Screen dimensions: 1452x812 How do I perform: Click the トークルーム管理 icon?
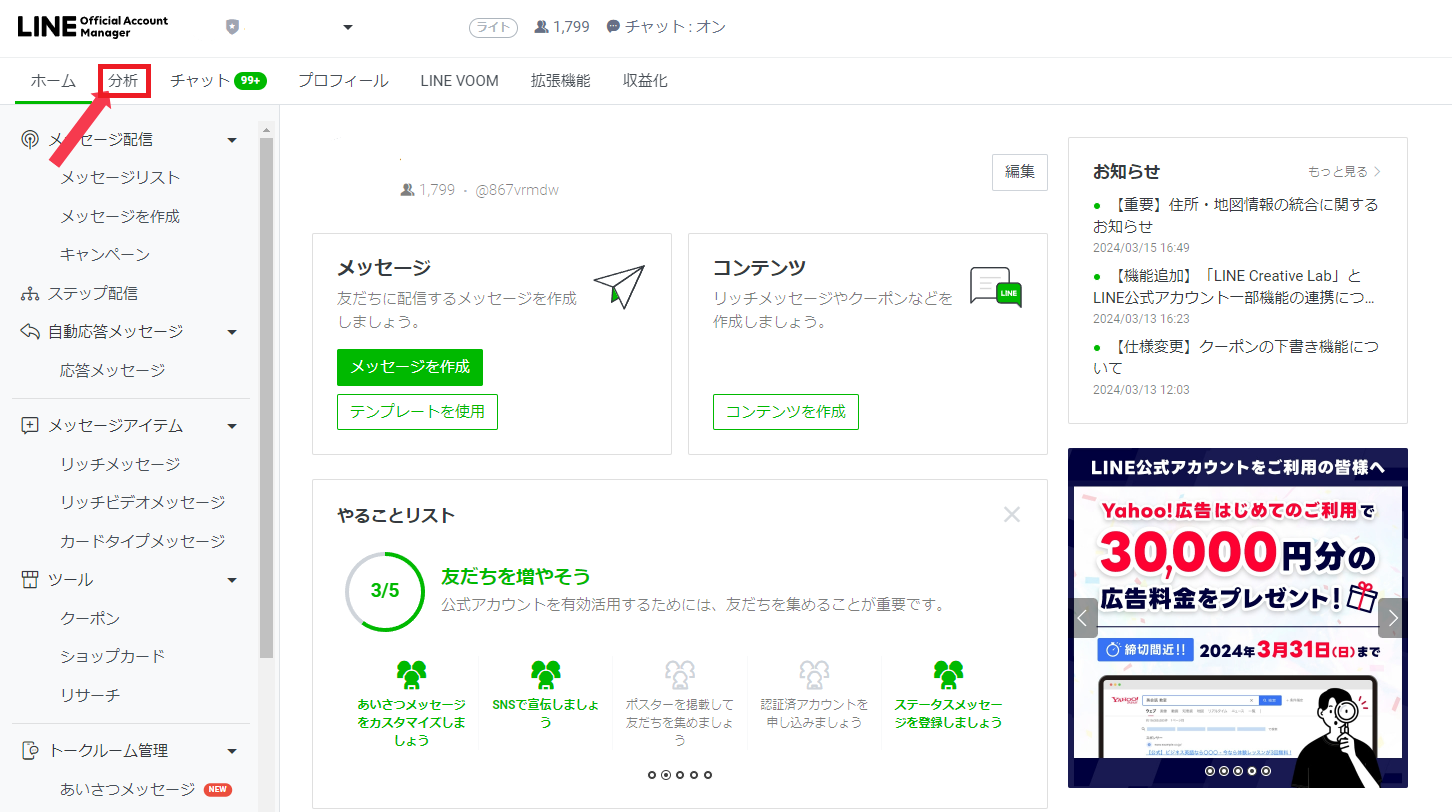(x=30, y=751)
